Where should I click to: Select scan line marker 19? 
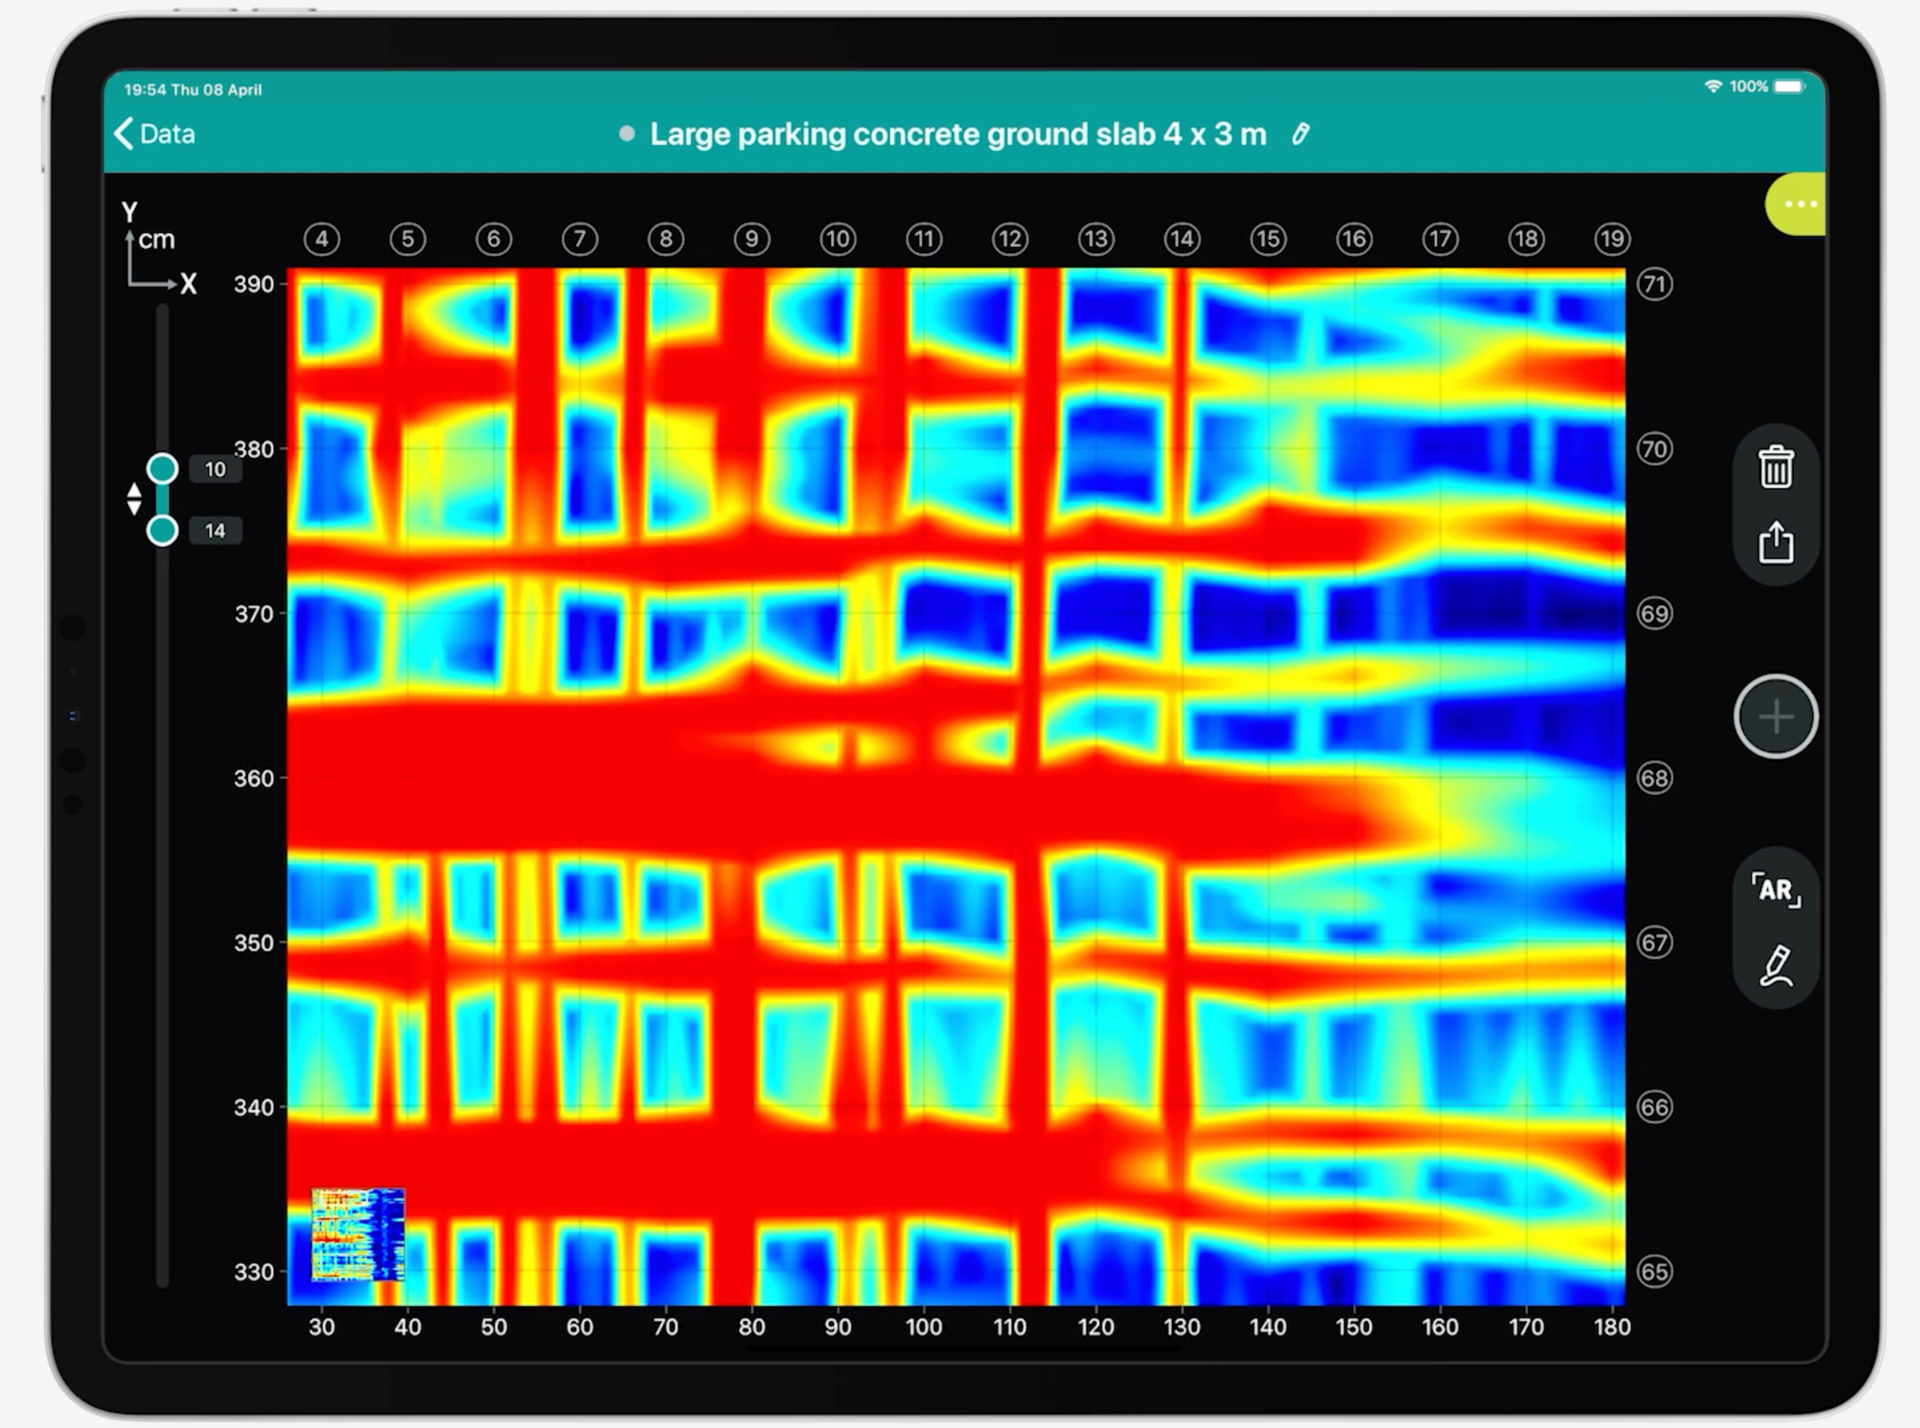click(1611, 239)
